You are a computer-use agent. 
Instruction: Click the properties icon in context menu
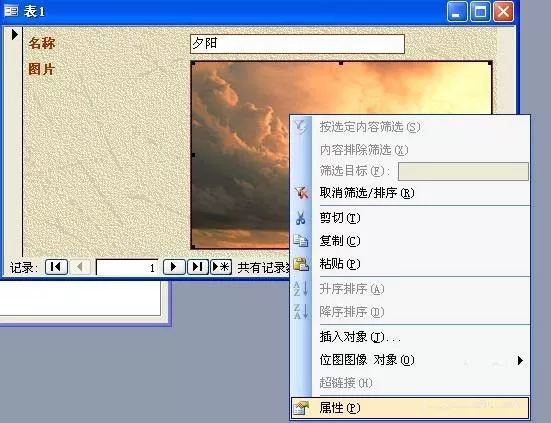pyautogui.click(x=301, y=408)
